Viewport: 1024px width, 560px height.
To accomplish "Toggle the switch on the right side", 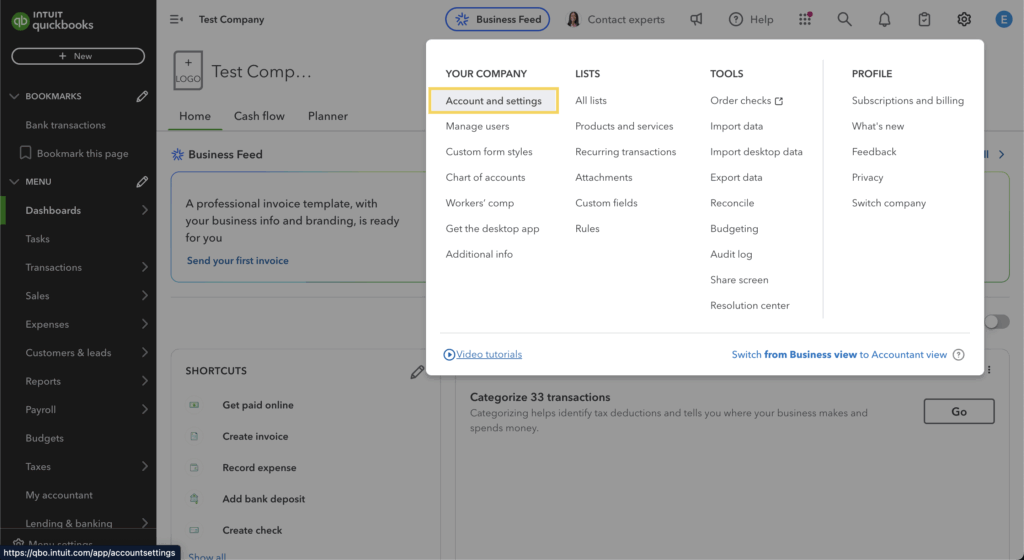I will click(x=996, y=321).
